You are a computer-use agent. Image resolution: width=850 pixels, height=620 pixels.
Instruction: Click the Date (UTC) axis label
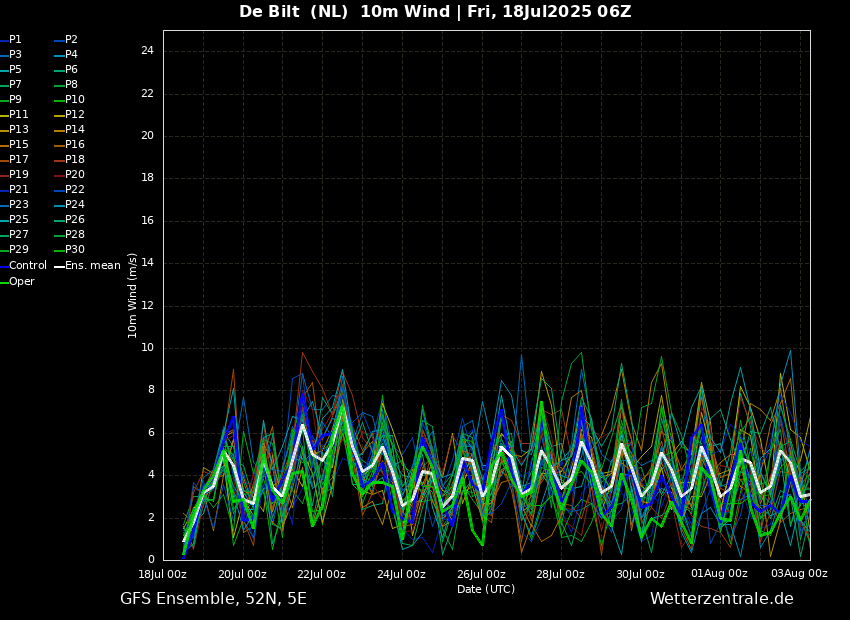coord(486,590)
